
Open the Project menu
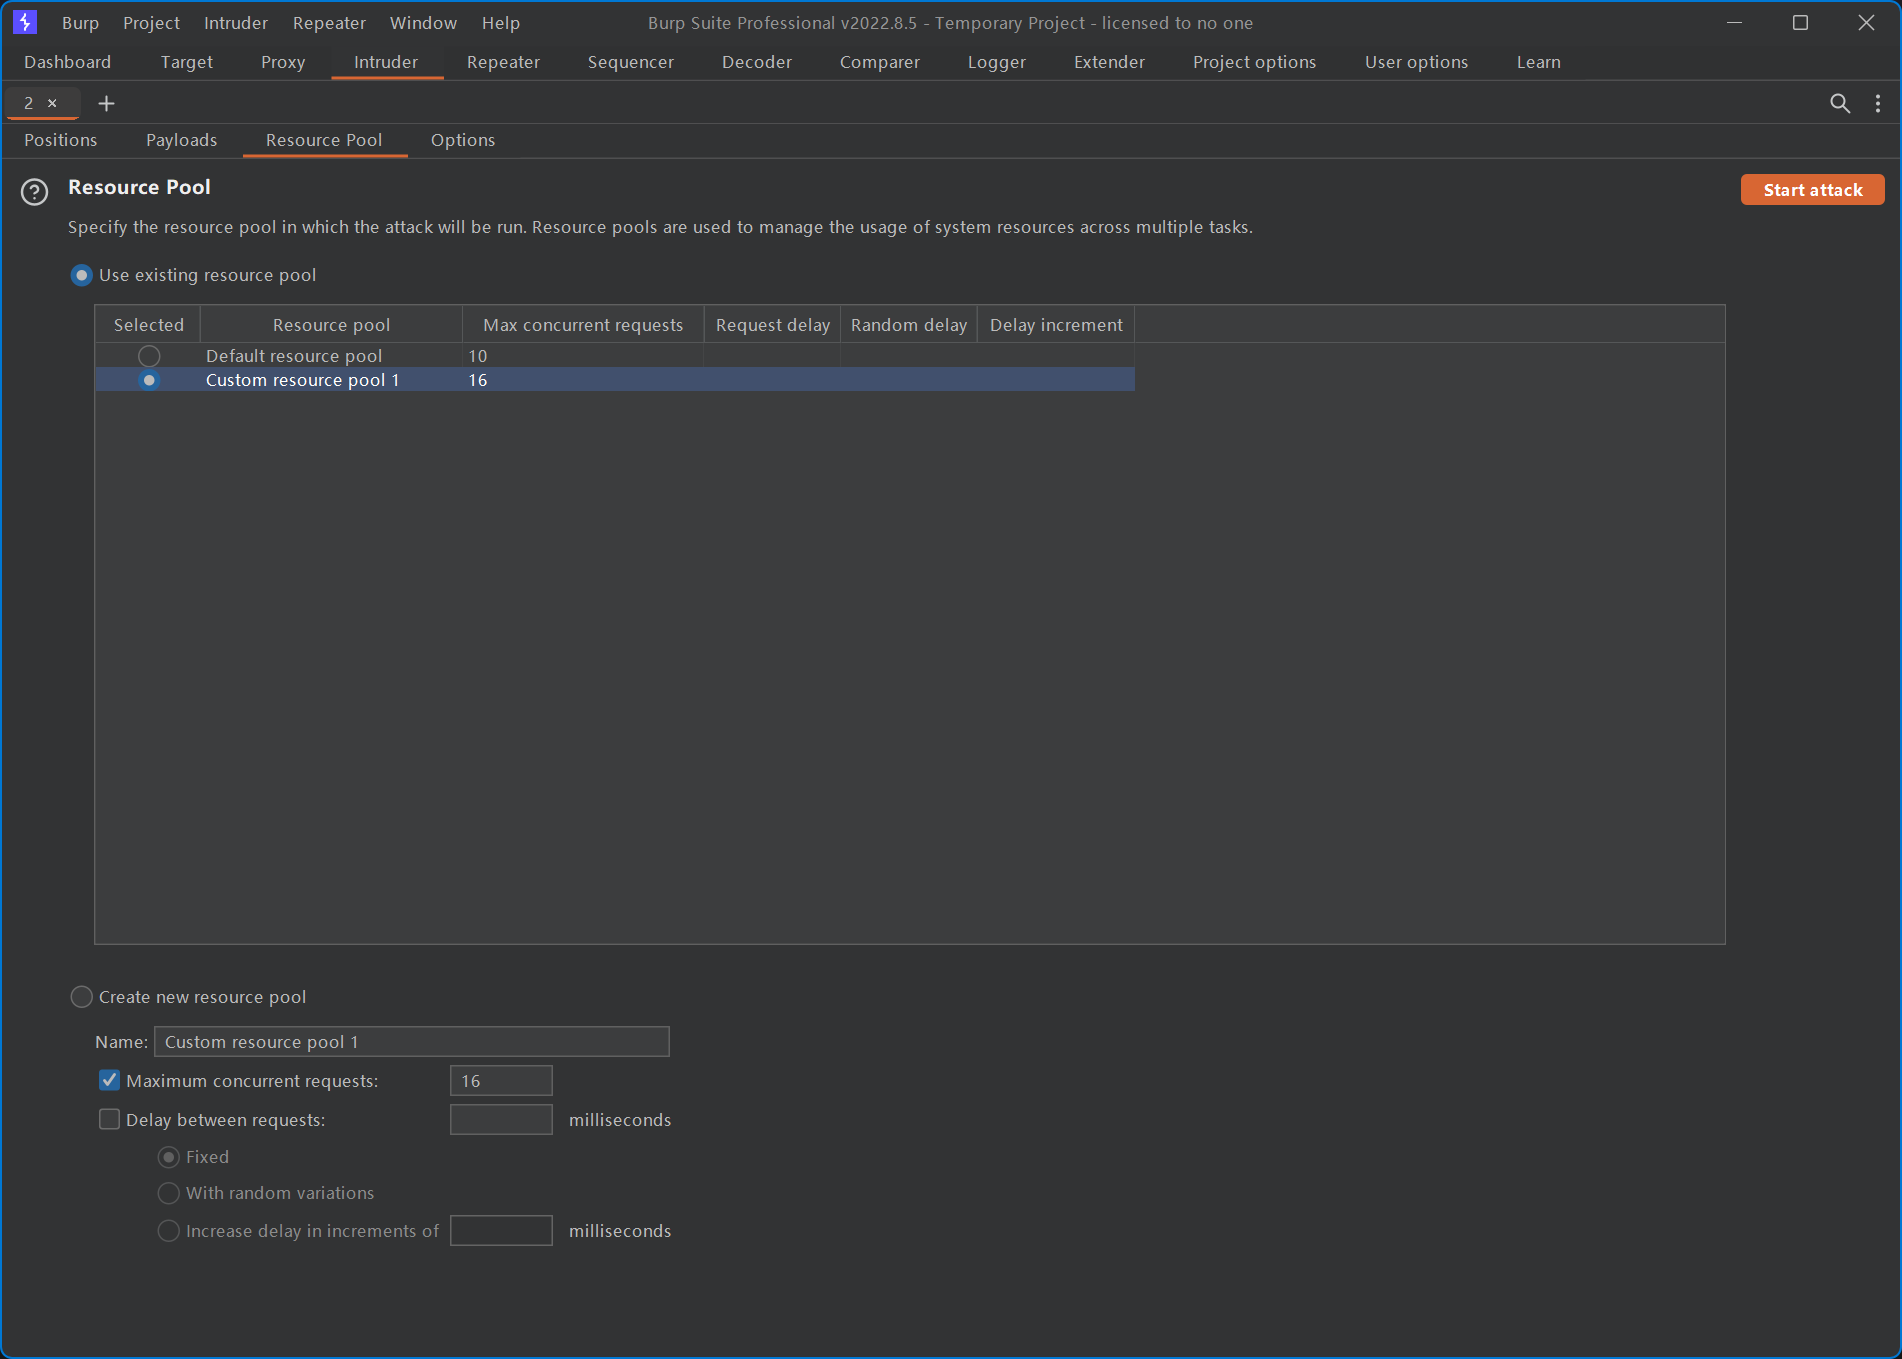click(151, 22)
